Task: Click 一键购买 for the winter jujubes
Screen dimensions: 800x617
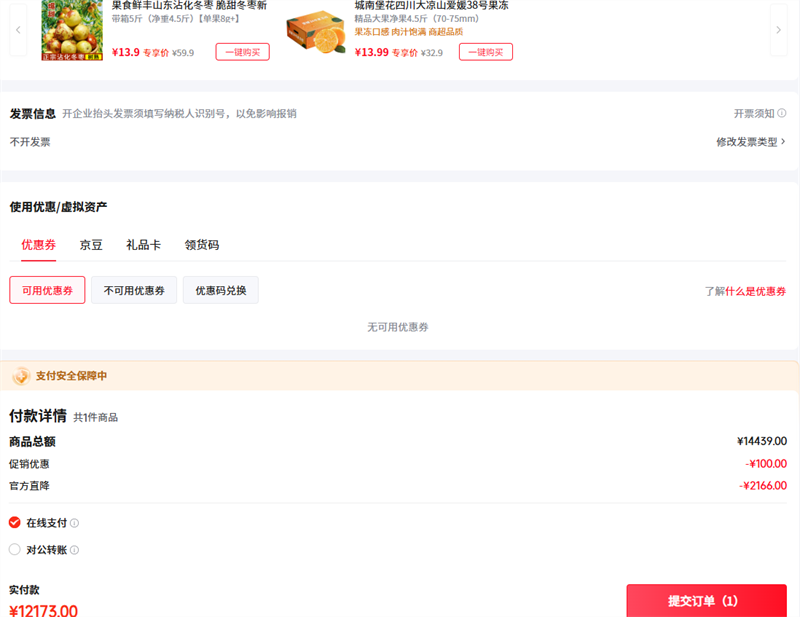Action: pos(242,52)
